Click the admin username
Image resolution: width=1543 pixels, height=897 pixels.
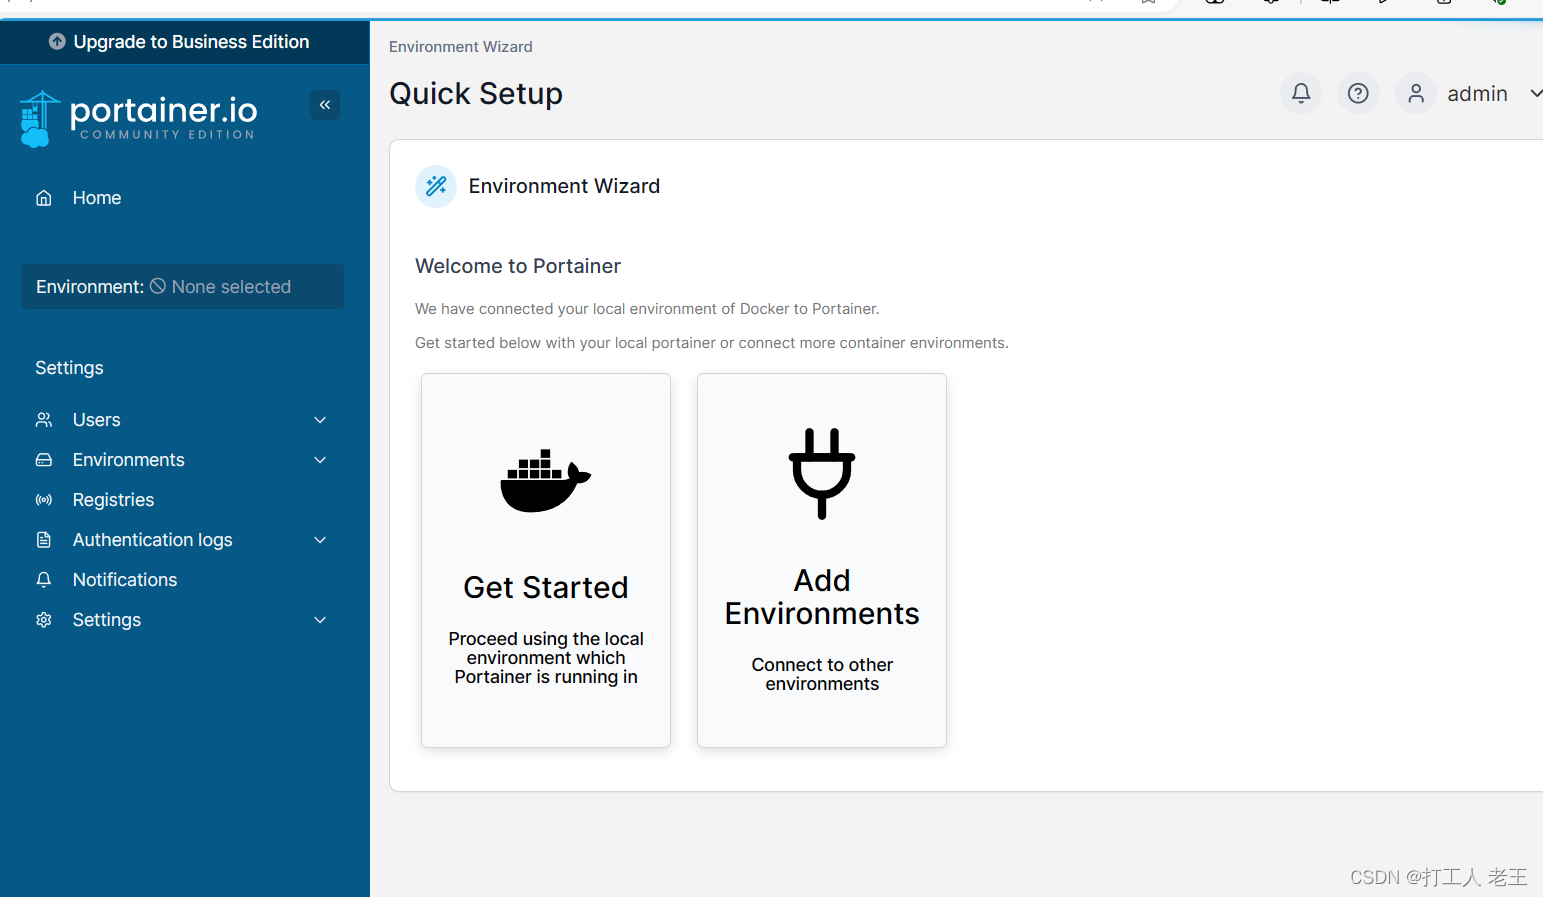(1477, 93)
